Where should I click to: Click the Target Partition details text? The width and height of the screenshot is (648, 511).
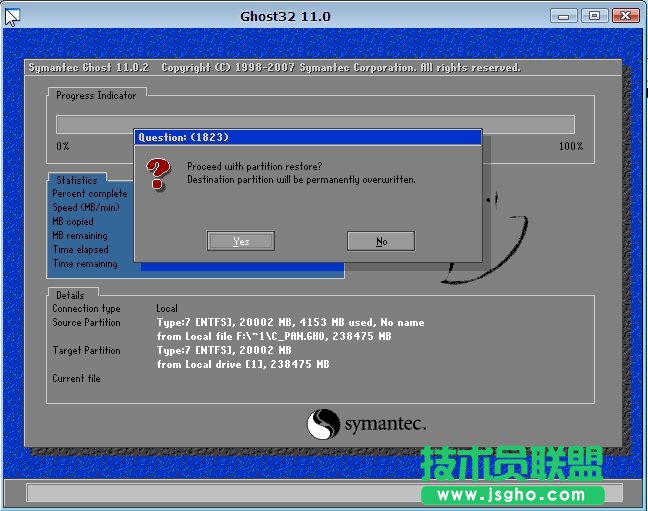point(224,351)
